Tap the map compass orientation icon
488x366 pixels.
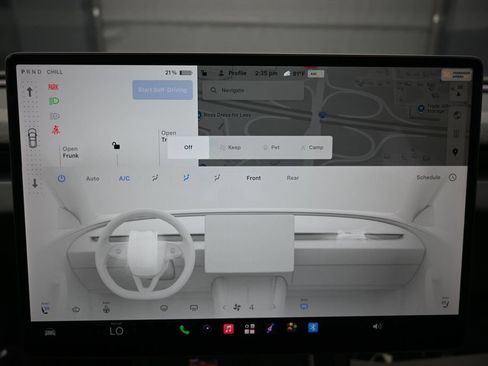459,91
